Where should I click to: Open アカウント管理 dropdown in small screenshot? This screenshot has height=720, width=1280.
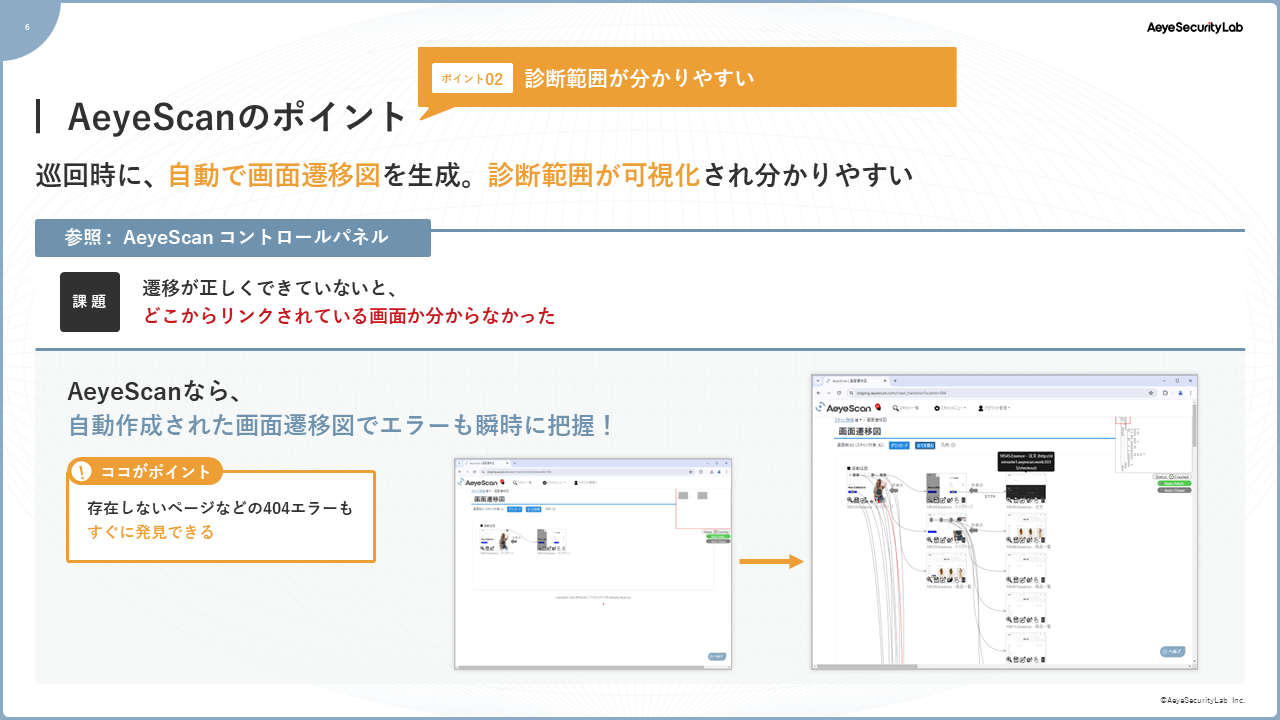pos(586,482)
